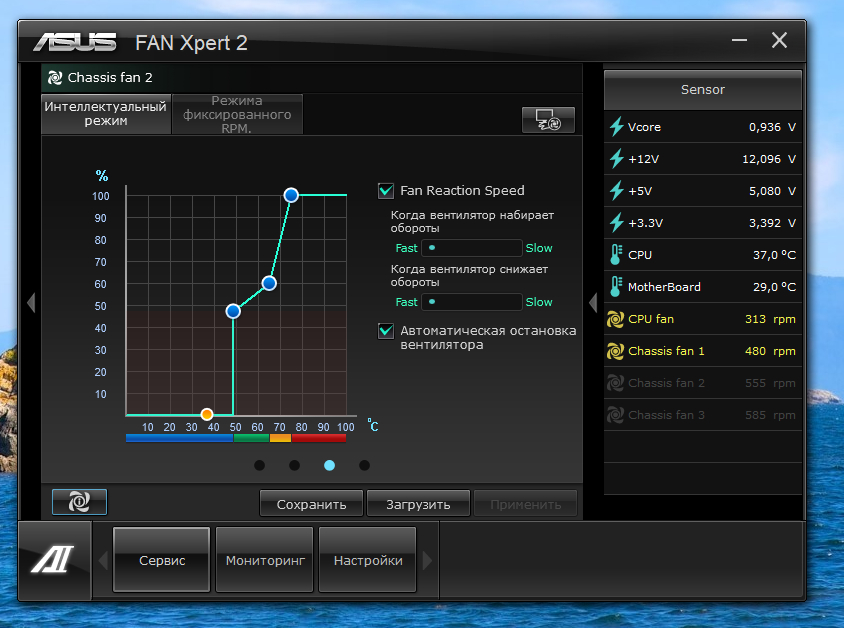Open the Настройки menu
Screen dimensions: 844x628
(368, 560)
